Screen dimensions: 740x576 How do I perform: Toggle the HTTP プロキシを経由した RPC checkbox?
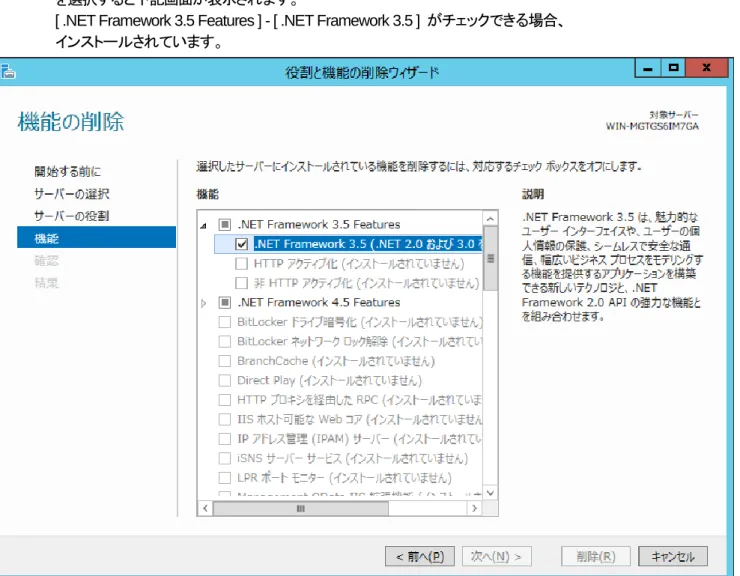(x=225, y=400)
